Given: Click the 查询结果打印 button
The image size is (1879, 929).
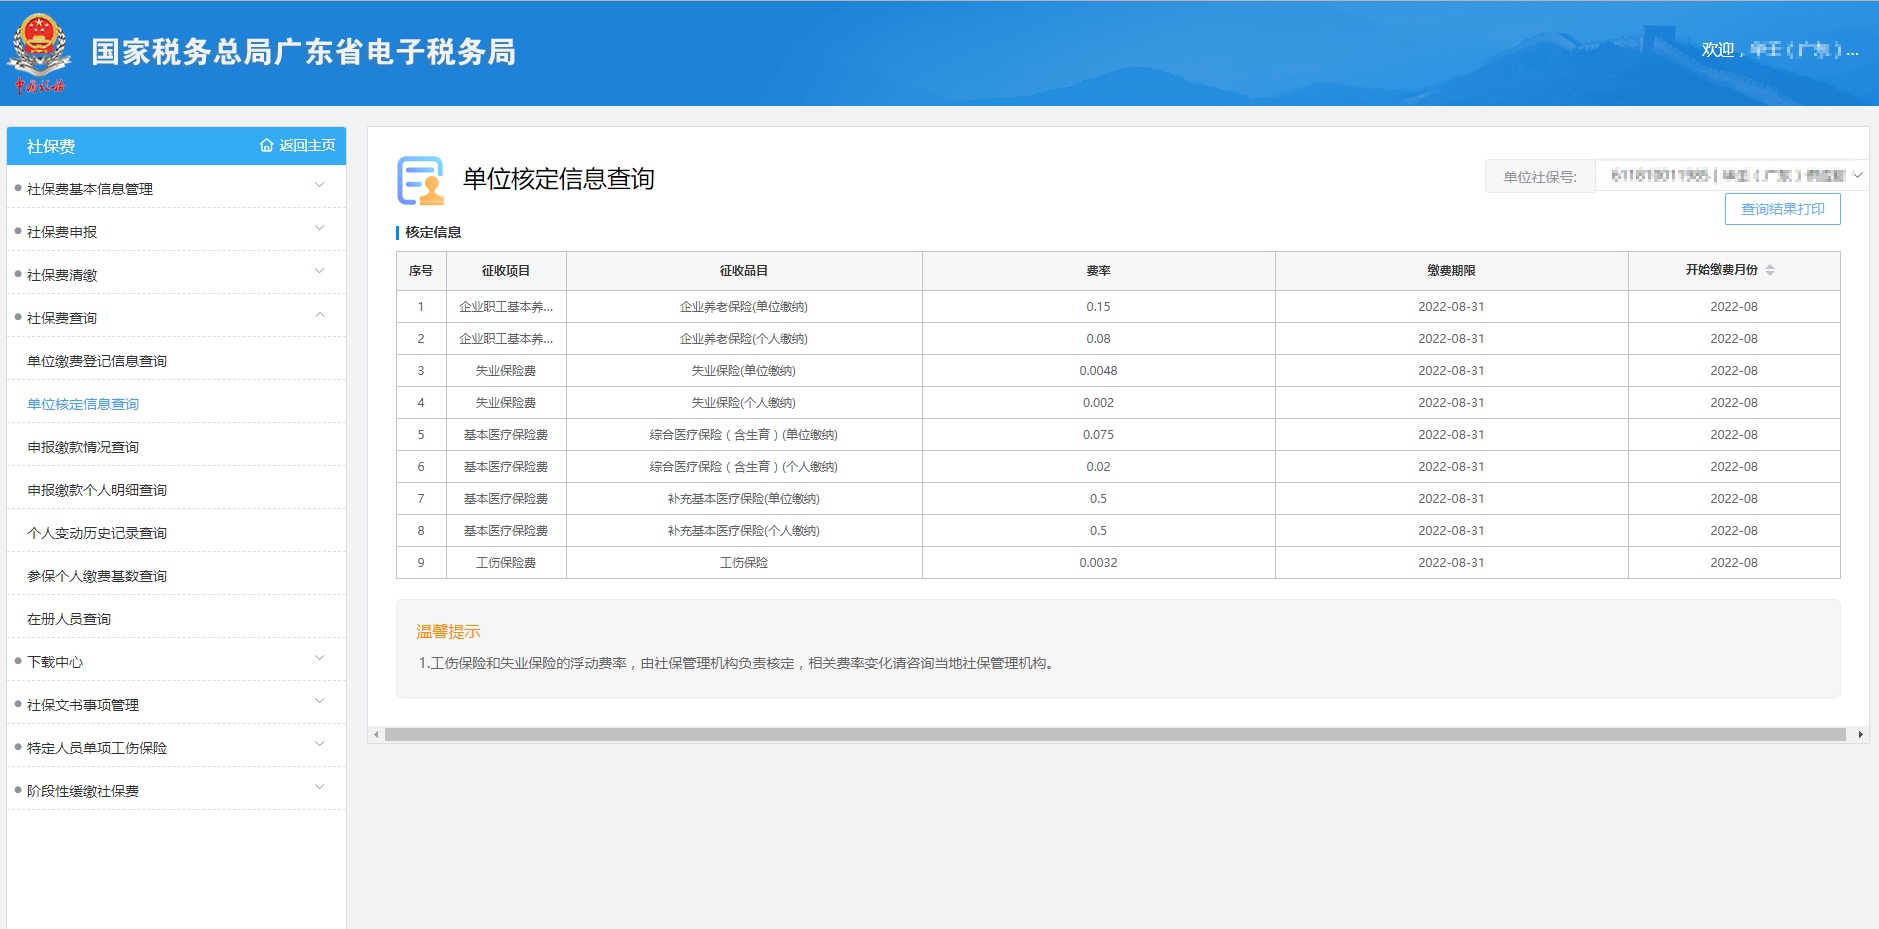Looking at the screenshot, I should pos(1782,209).
